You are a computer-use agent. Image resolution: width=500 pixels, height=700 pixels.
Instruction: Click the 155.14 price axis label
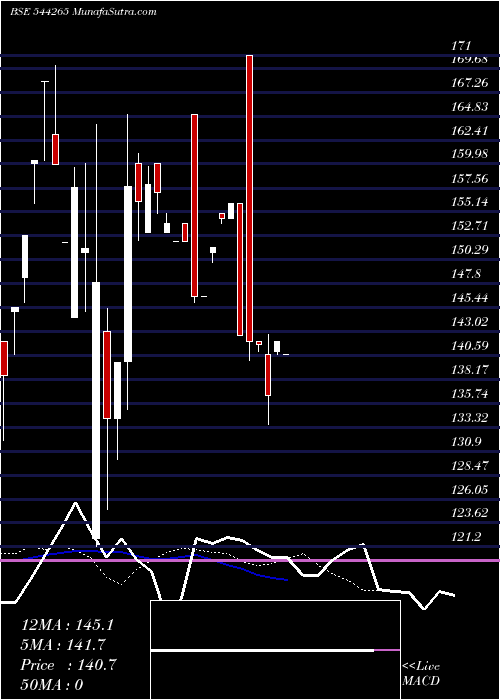coord(469,202)
